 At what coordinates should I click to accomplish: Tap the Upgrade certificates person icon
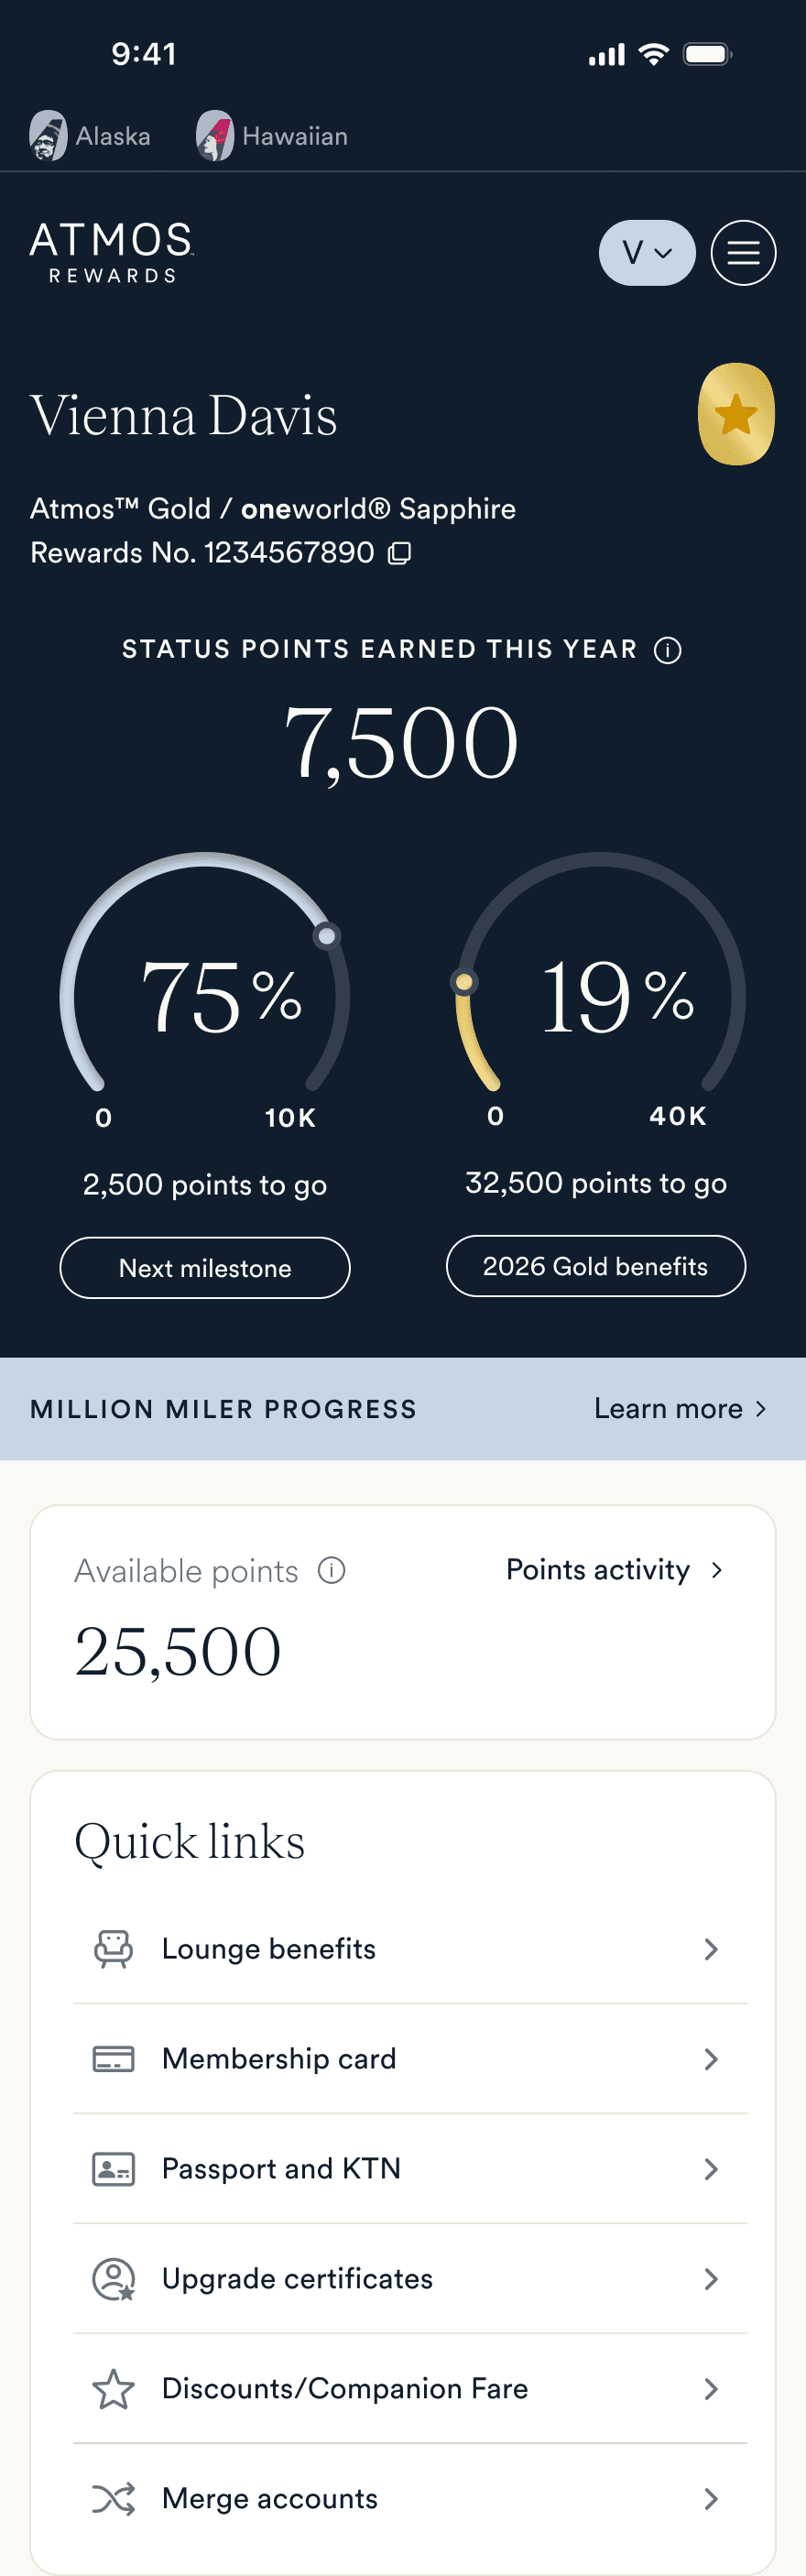point(113,2279)
